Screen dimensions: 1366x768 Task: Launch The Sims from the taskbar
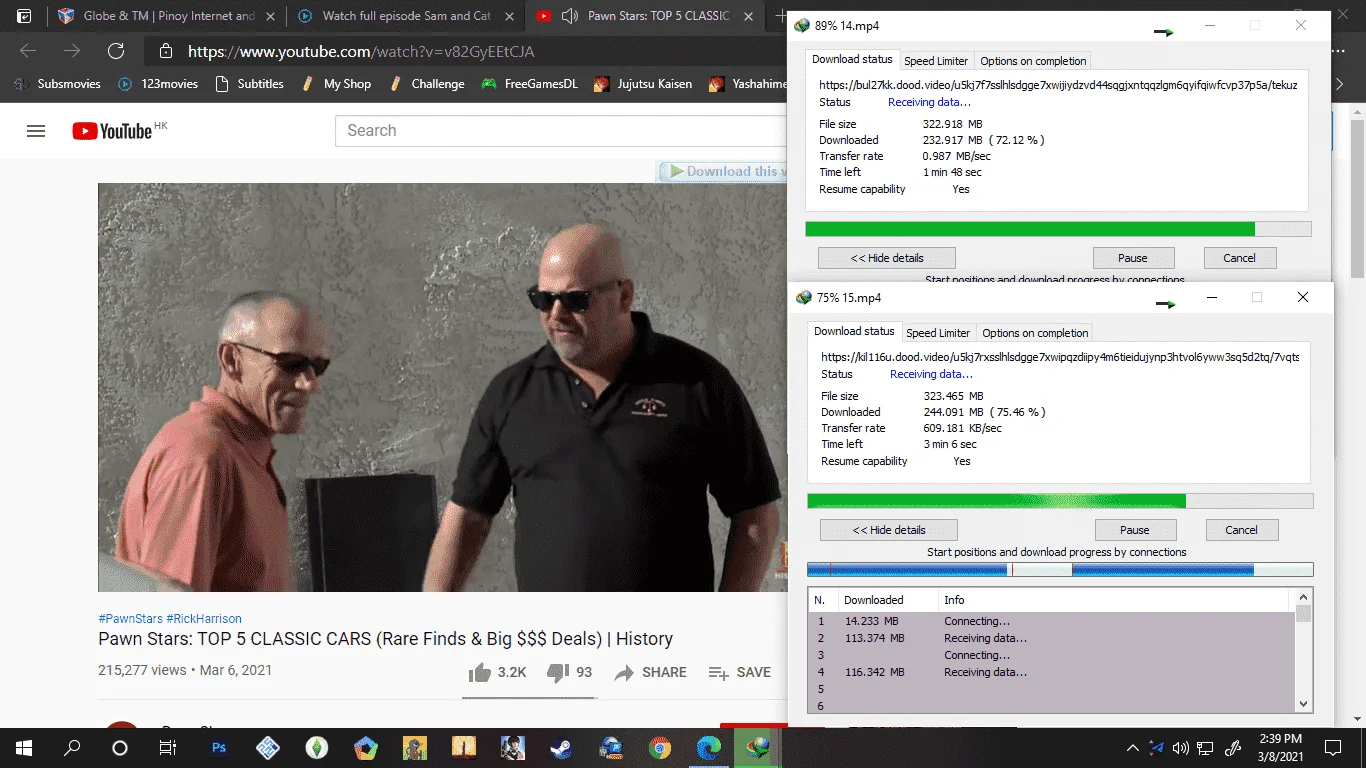316,748
